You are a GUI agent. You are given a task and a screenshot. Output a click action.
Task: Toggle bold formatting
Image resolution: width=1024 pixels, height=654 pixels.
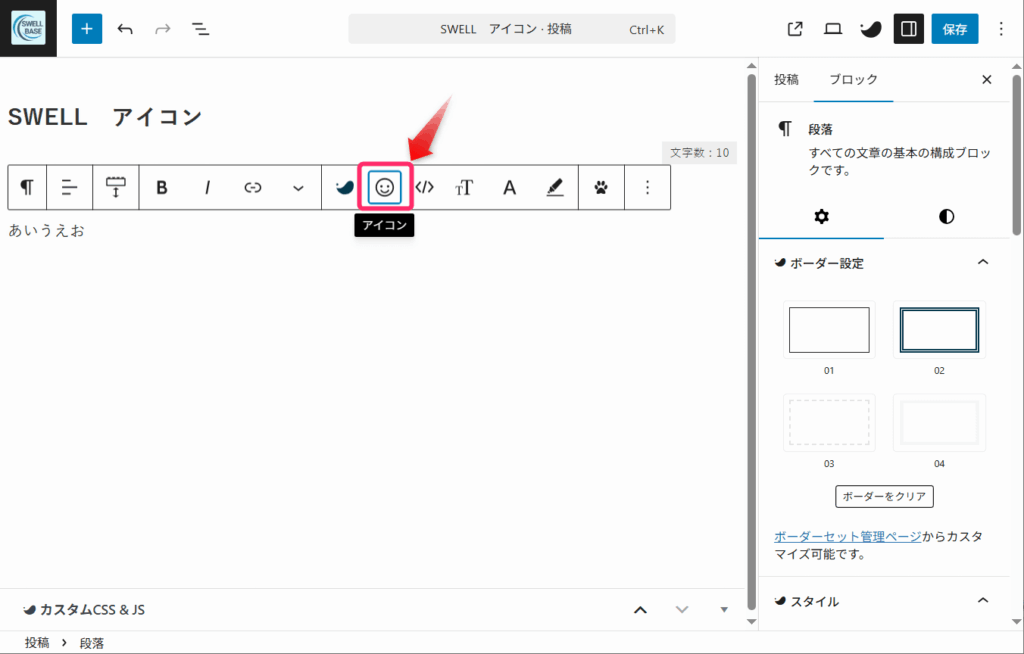(x=162, y=188)
